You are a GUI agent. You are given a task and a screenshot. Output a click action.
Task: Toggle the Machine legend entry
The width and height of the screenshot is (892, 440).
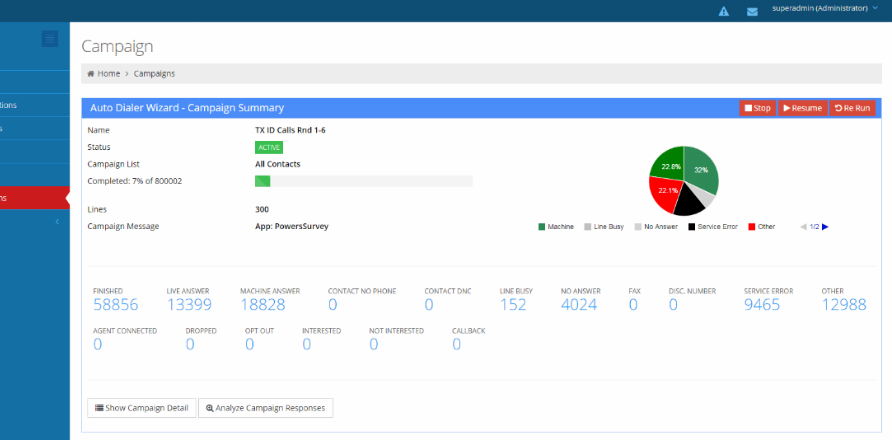[x=555, y=227]
